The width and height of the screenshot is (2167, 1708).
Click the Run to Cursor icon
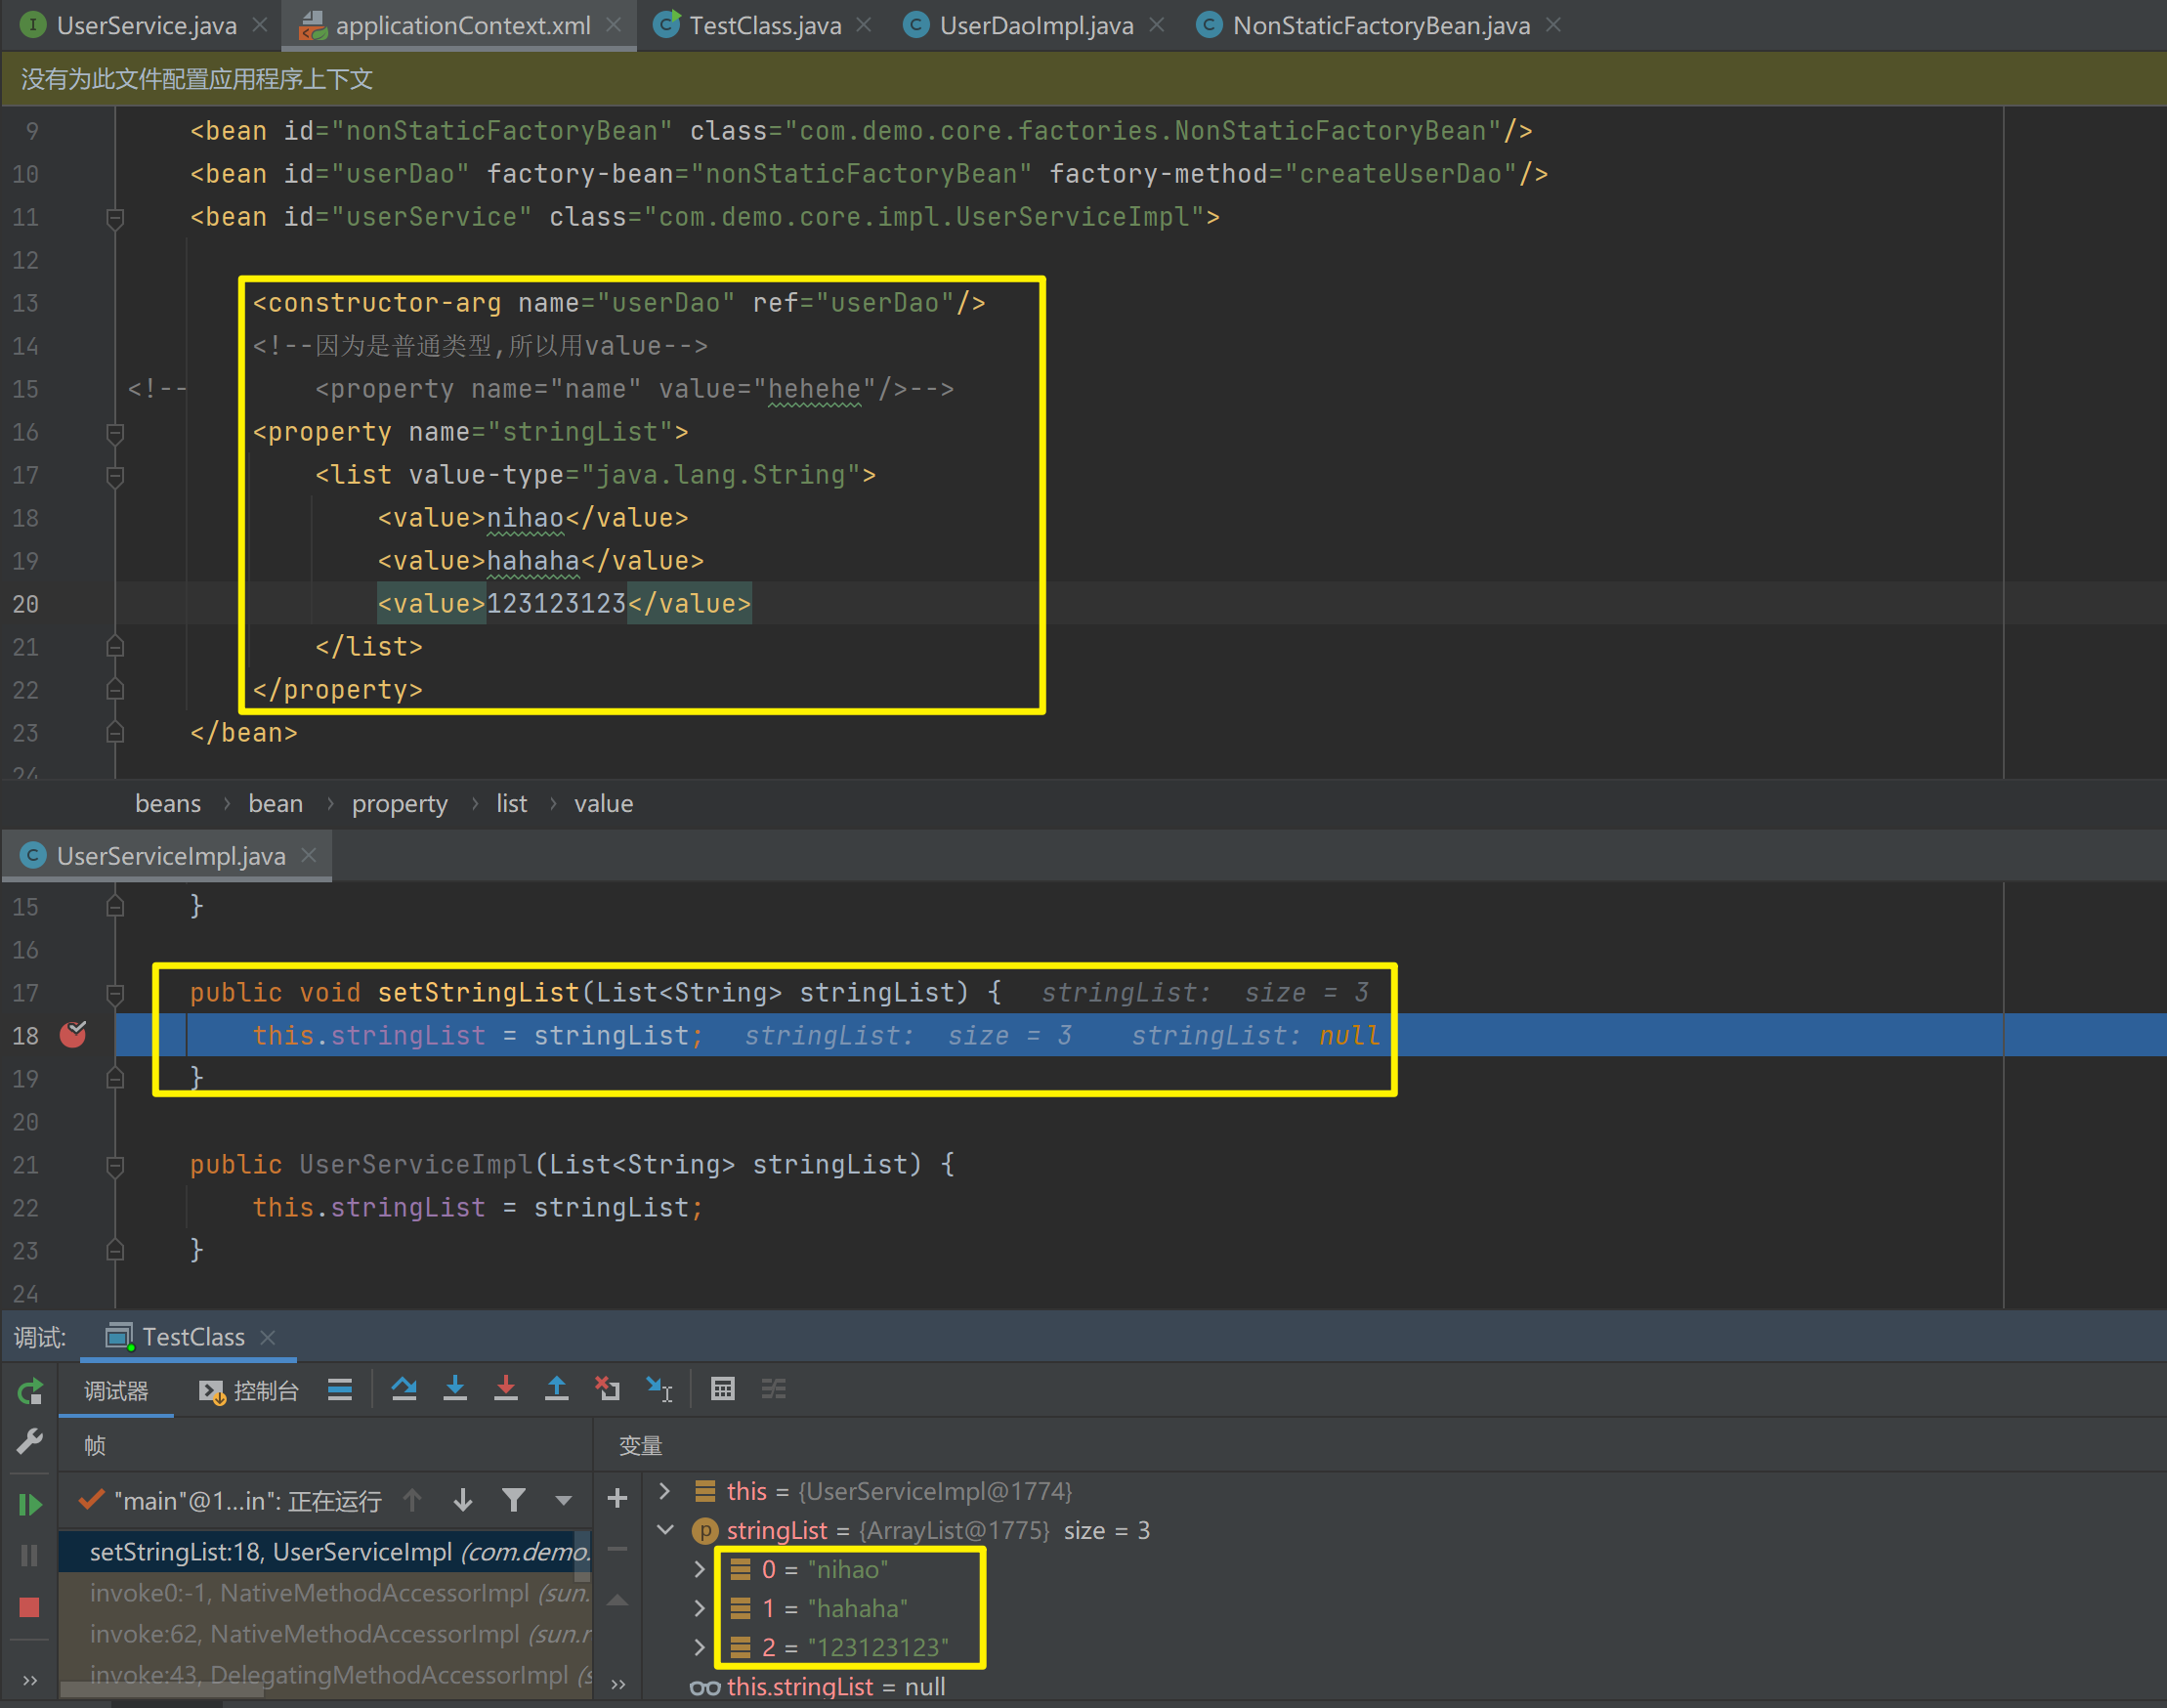click(x=659, y=1389)
